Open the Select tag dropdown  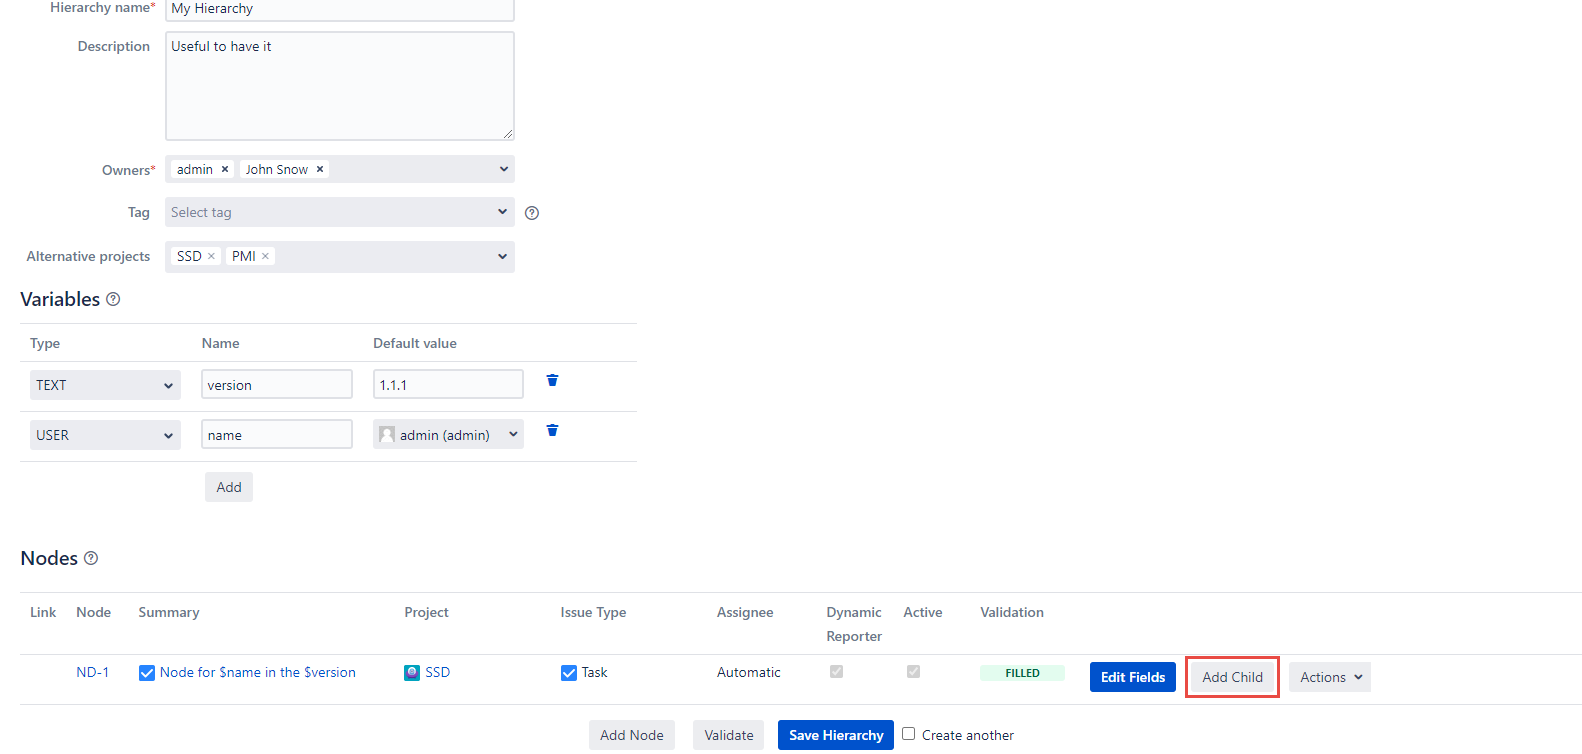click(339, 212)
